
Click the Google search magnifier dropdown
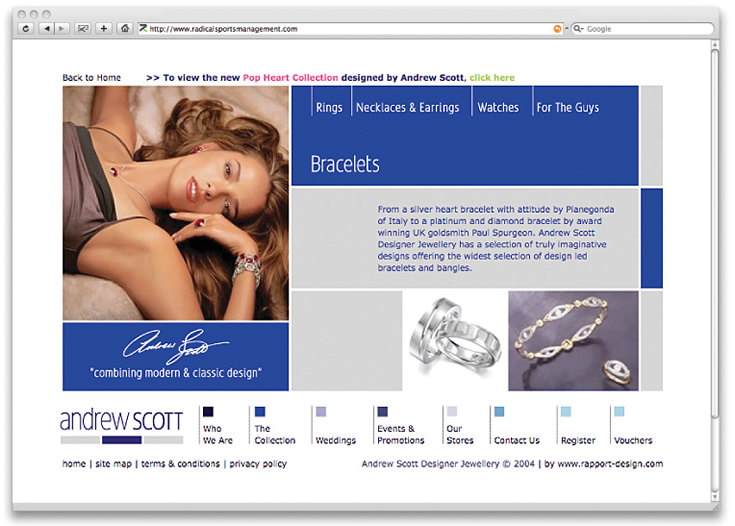tap(578, 29)
